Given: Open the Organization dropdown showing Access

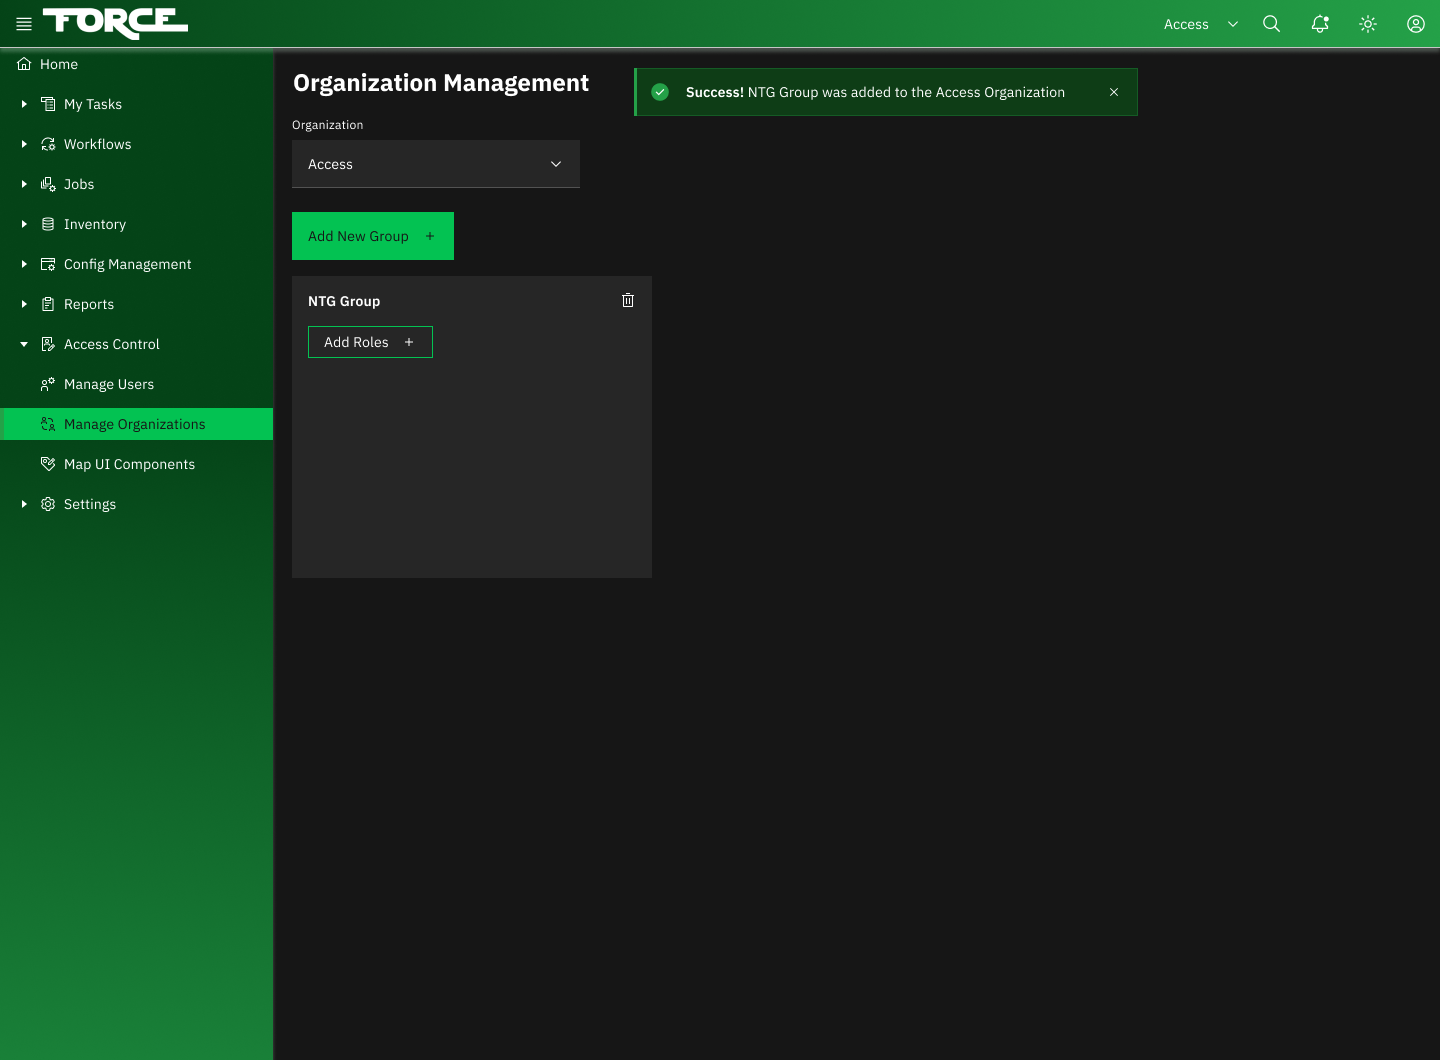Looking at the screenshot, I should [435, 164].
